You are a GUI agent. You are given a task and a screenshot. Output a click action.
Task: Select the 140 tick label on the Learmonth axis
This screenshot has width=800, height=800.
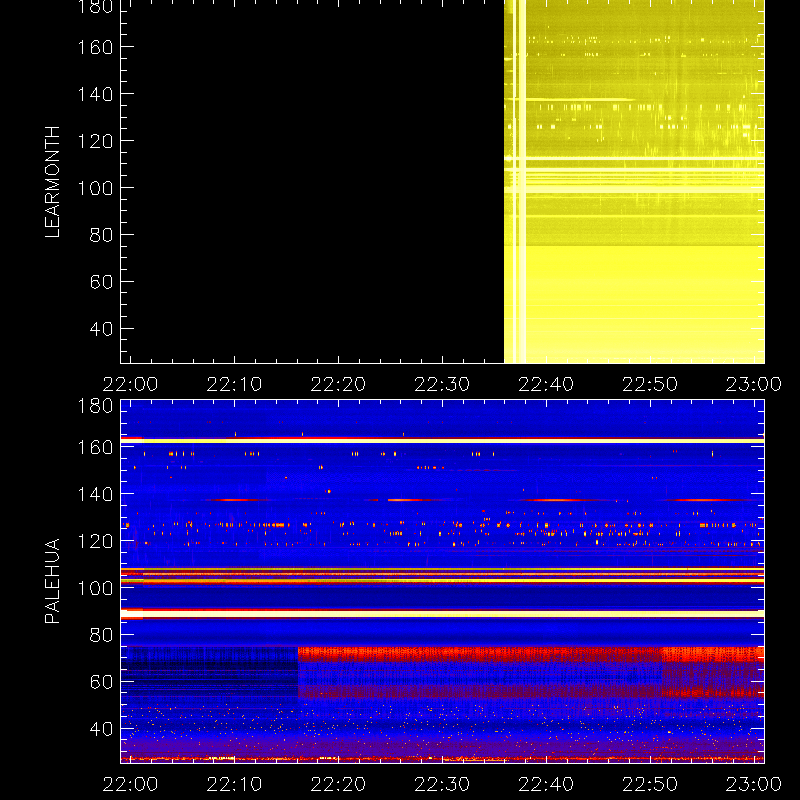[95, 94]
